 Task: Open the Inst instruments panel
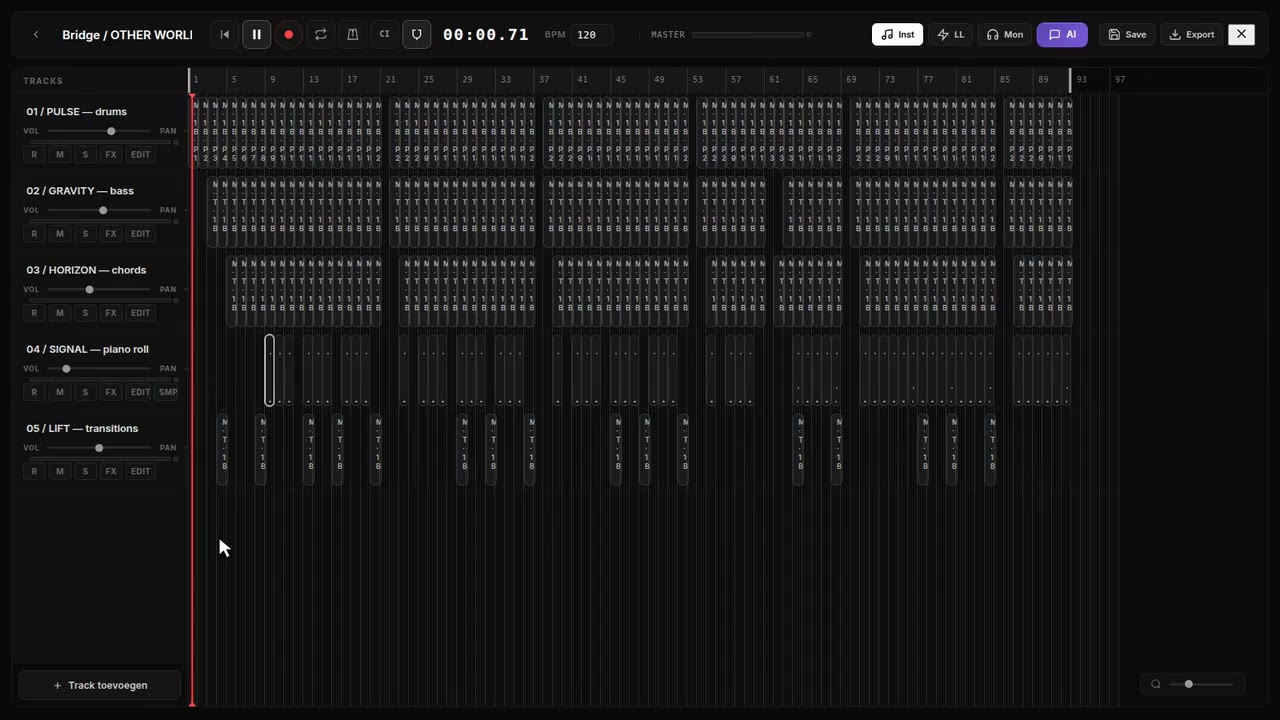point(897,35)
